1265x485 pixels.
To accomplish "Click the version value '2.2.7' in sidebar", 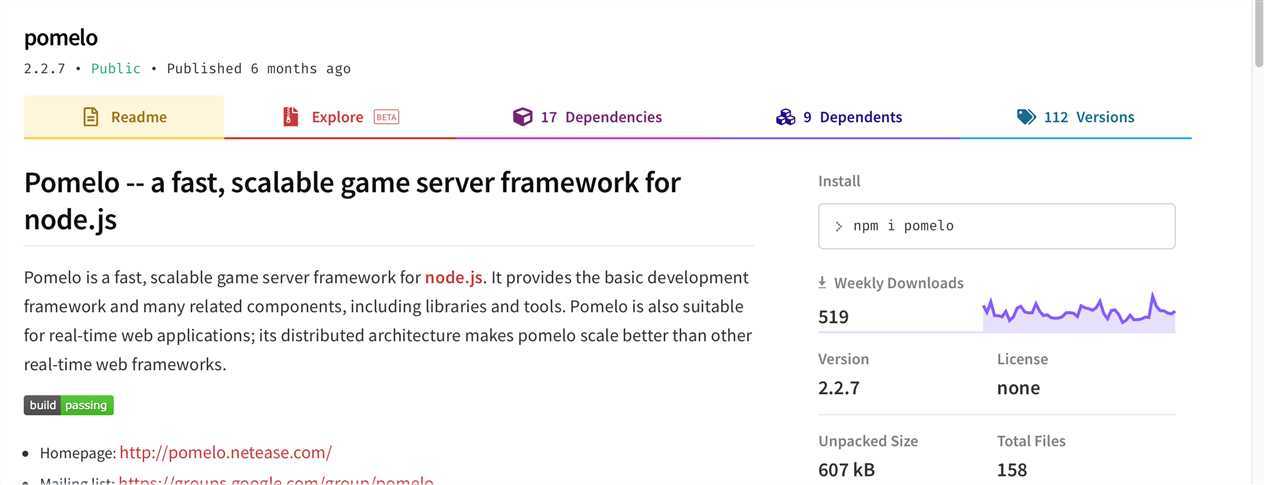I will click(839, 388).
